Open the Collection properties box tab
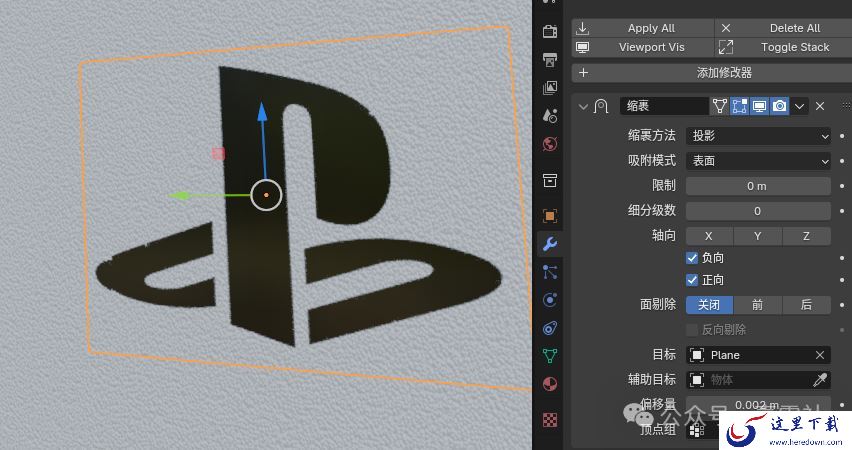Screen dimensions: 852x450 (x=550, y=180)
